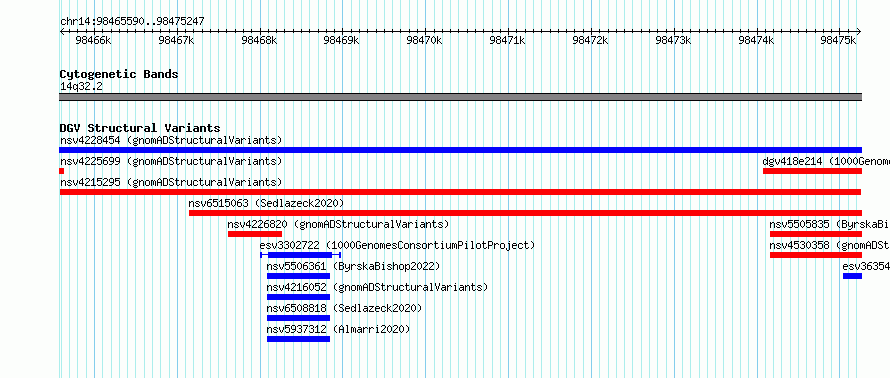This screenshot has width=890, height=378.
Task: Click the 98473k ruler tick
Action: (674, 40)
